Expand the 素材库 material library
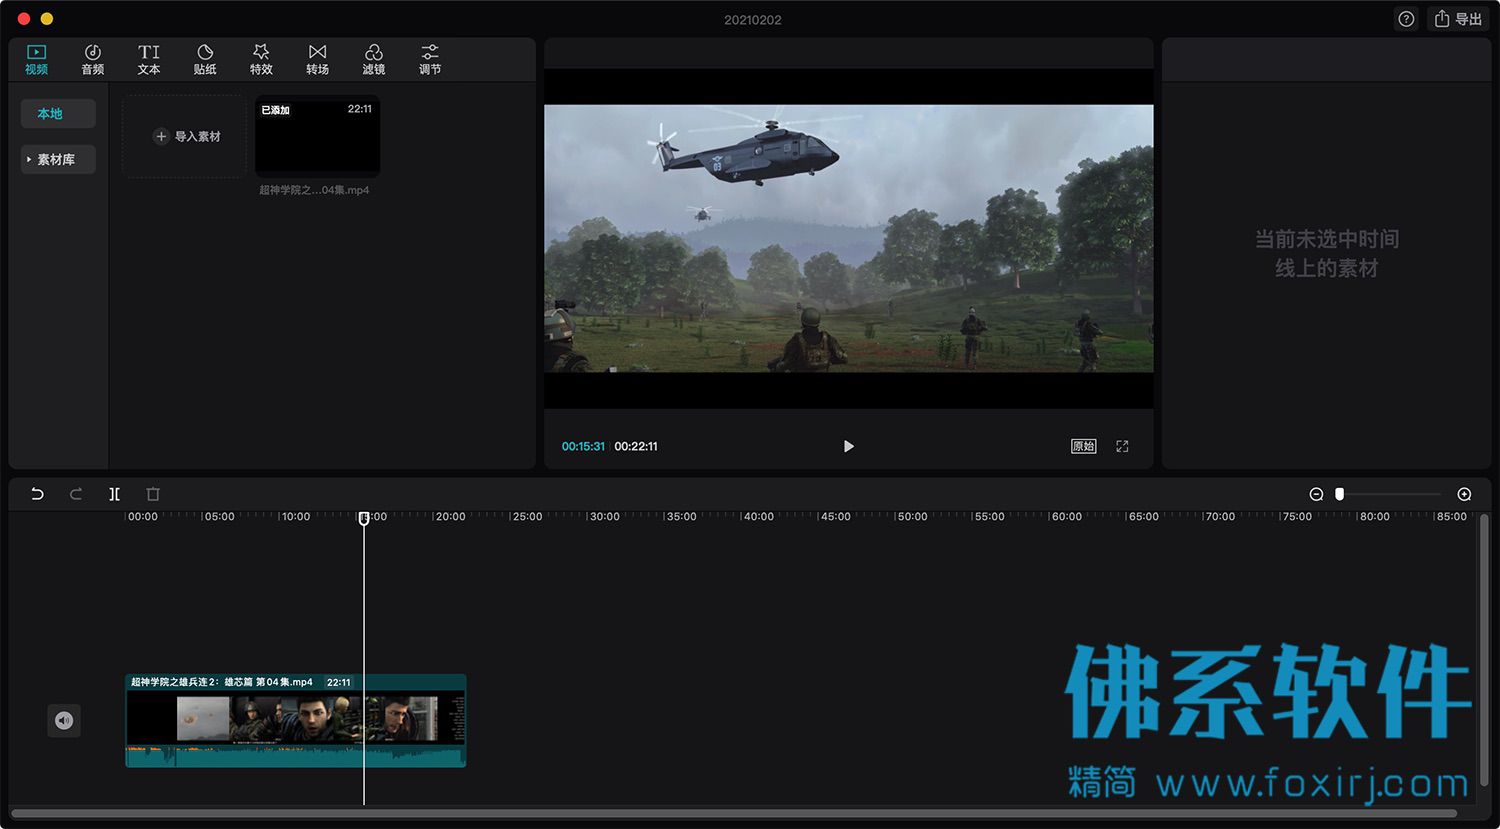 (x=58, y=160)
